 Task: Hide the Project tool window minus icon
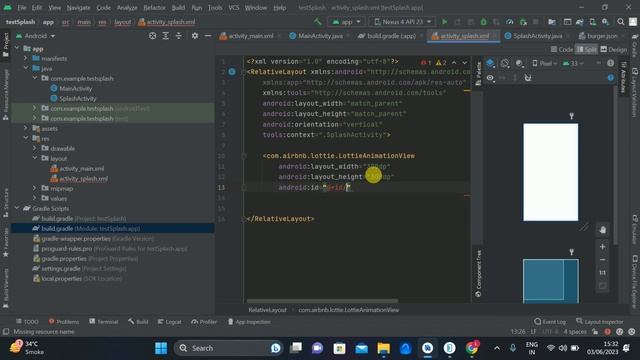coord(208,36)
